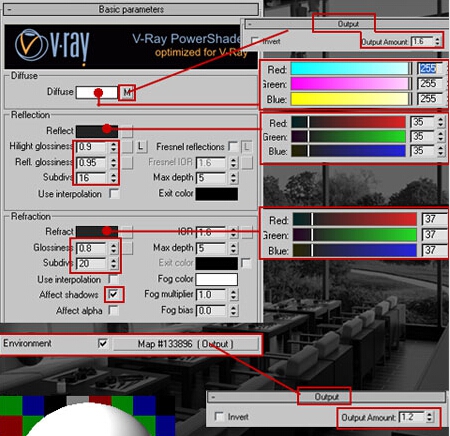This screenshot has width=450, height=436.
Task: Click the reflect Red slider at 35
Action: pyautogui.click(x=349, y=122)
